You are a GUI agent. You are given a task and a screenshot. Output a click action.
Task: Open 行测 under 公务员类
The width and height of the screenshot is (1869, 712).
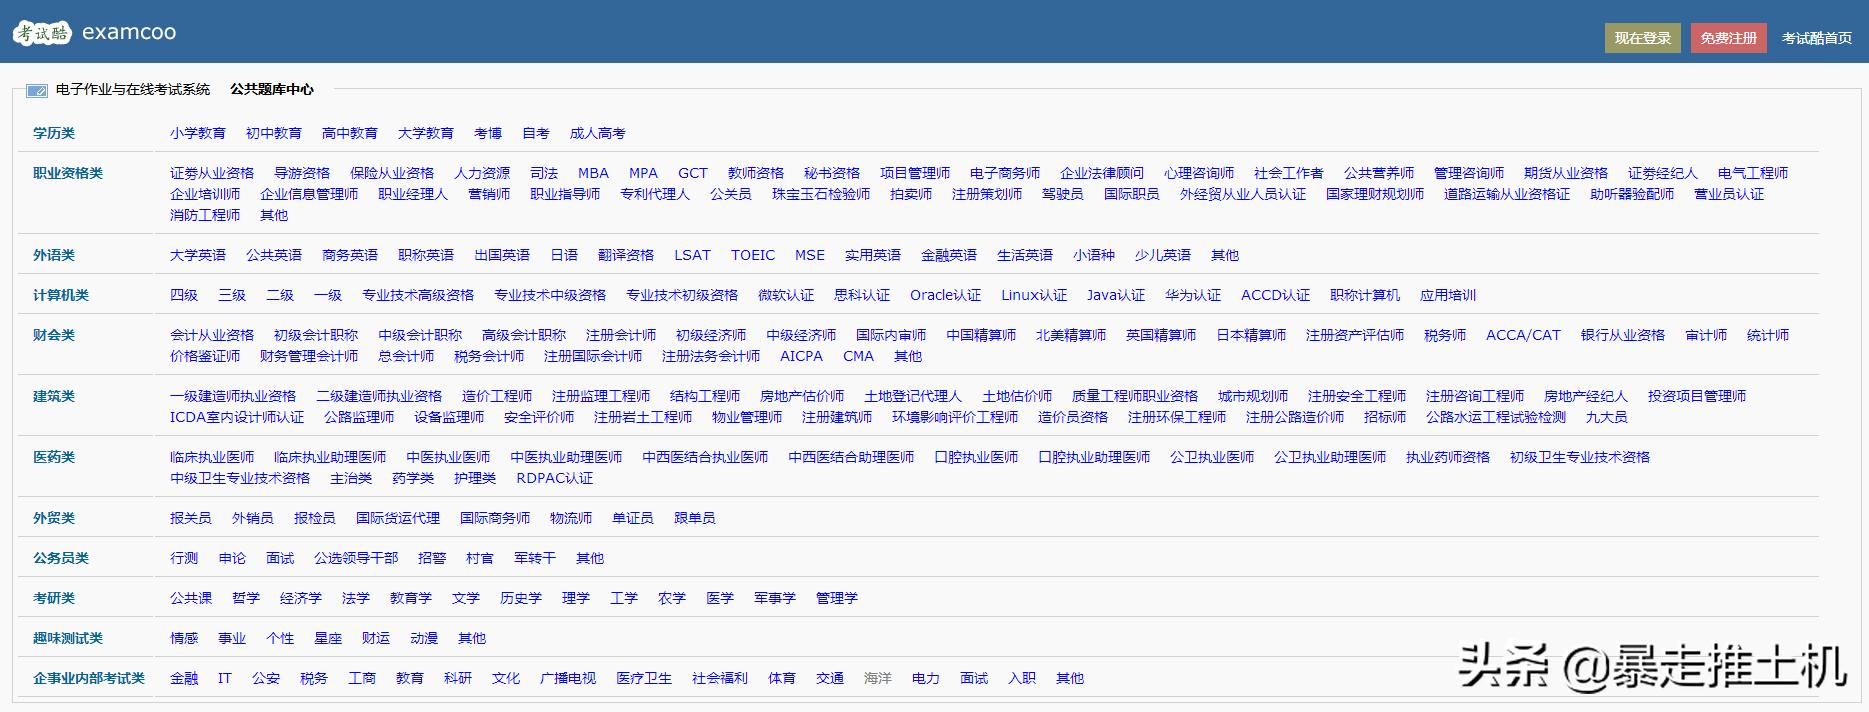pos(184,558)
